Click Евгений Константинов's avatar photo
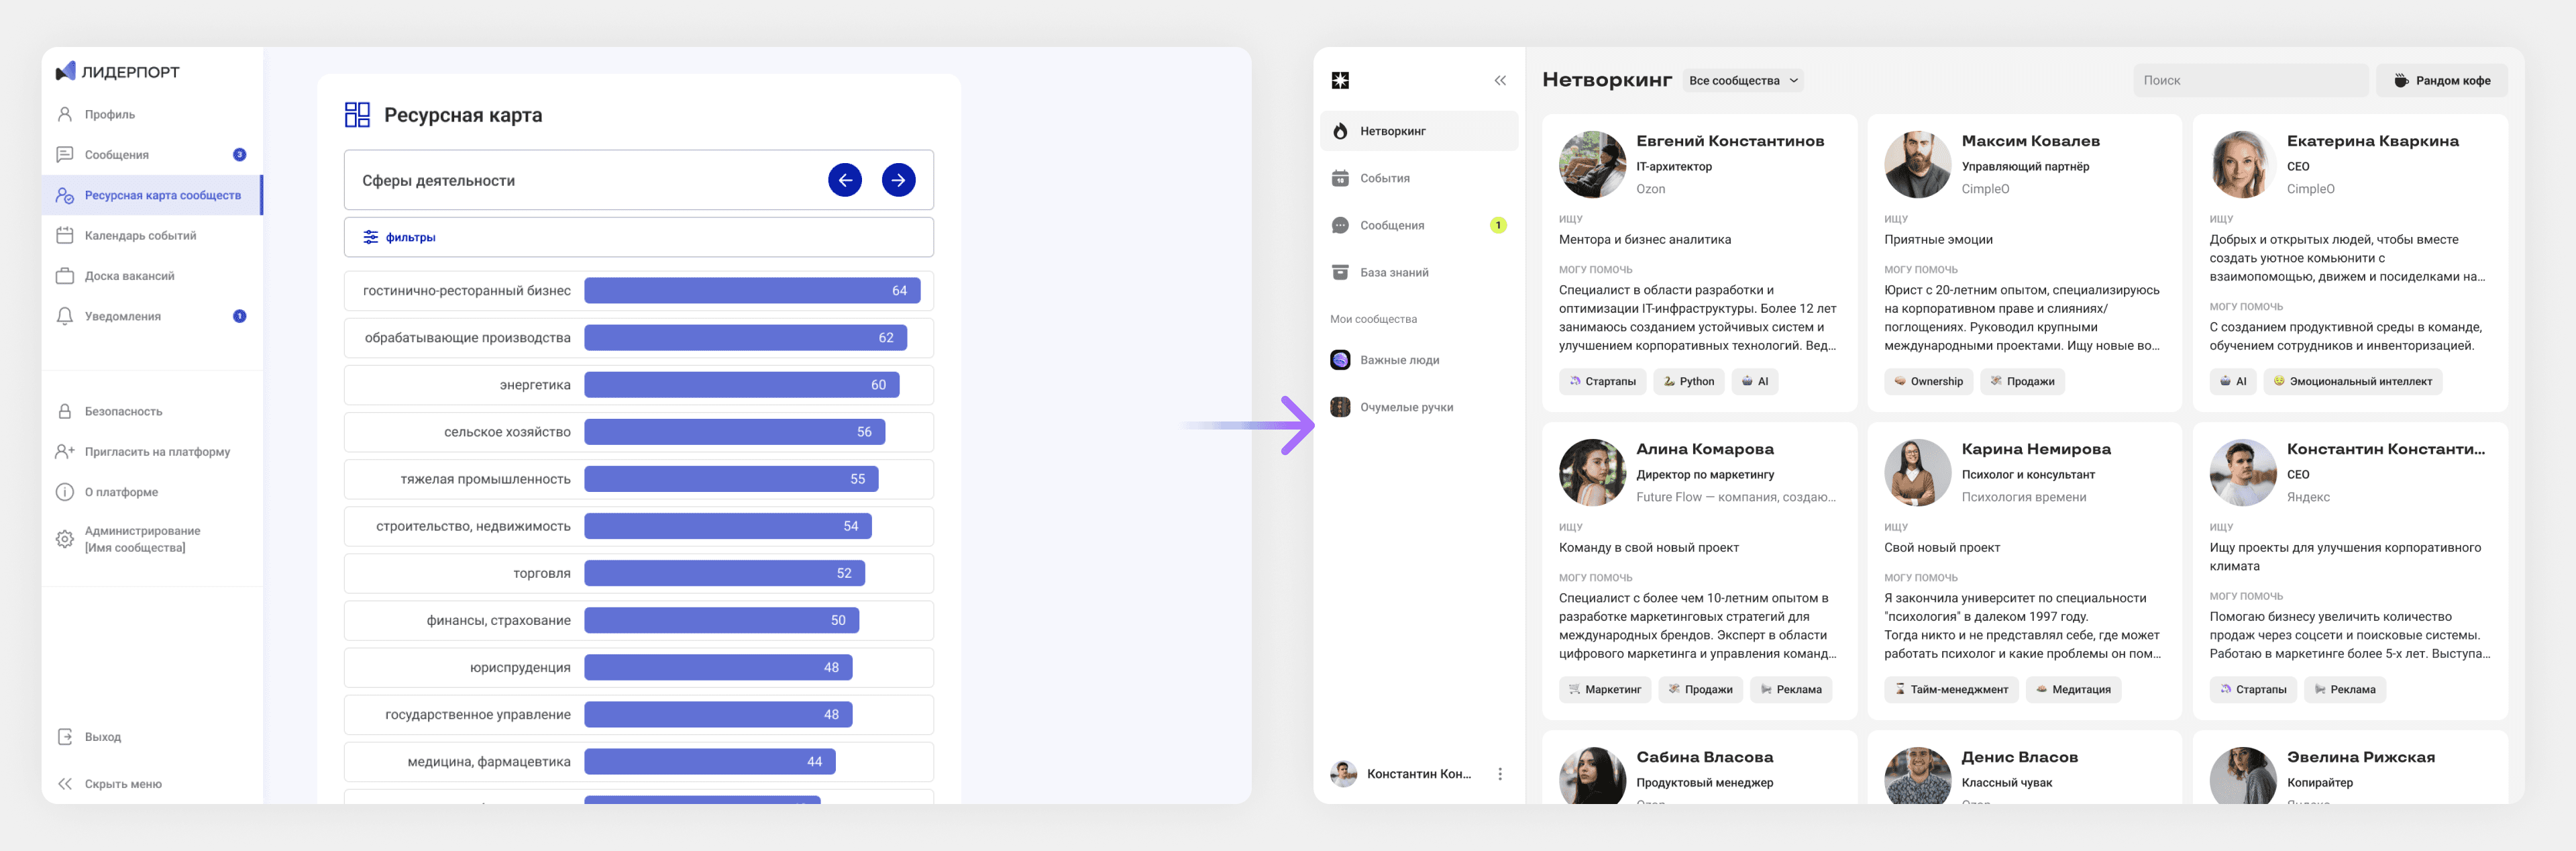 tap(1591, 165)
